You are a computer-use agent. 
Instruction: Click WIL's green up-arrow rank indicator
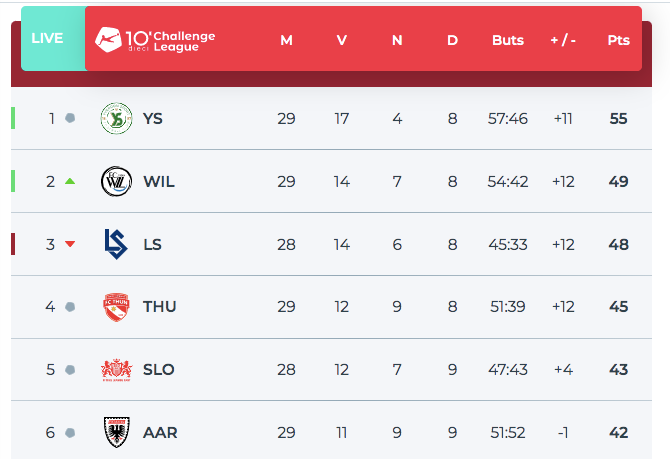click(70, 181)
